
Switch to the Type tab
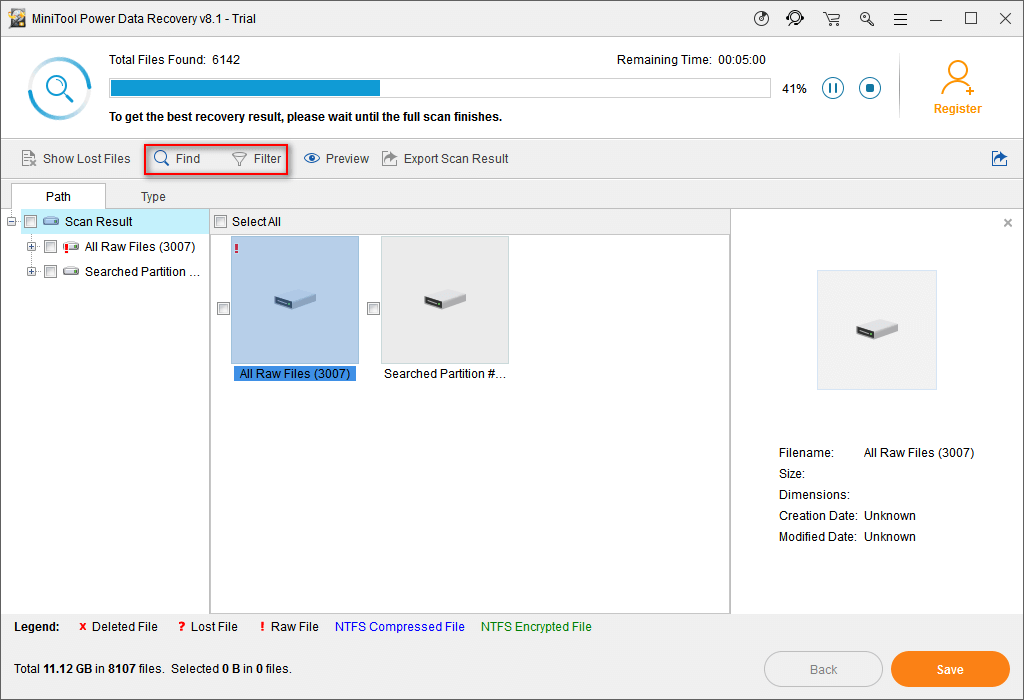pyautogui.click(x=153, y=196)
